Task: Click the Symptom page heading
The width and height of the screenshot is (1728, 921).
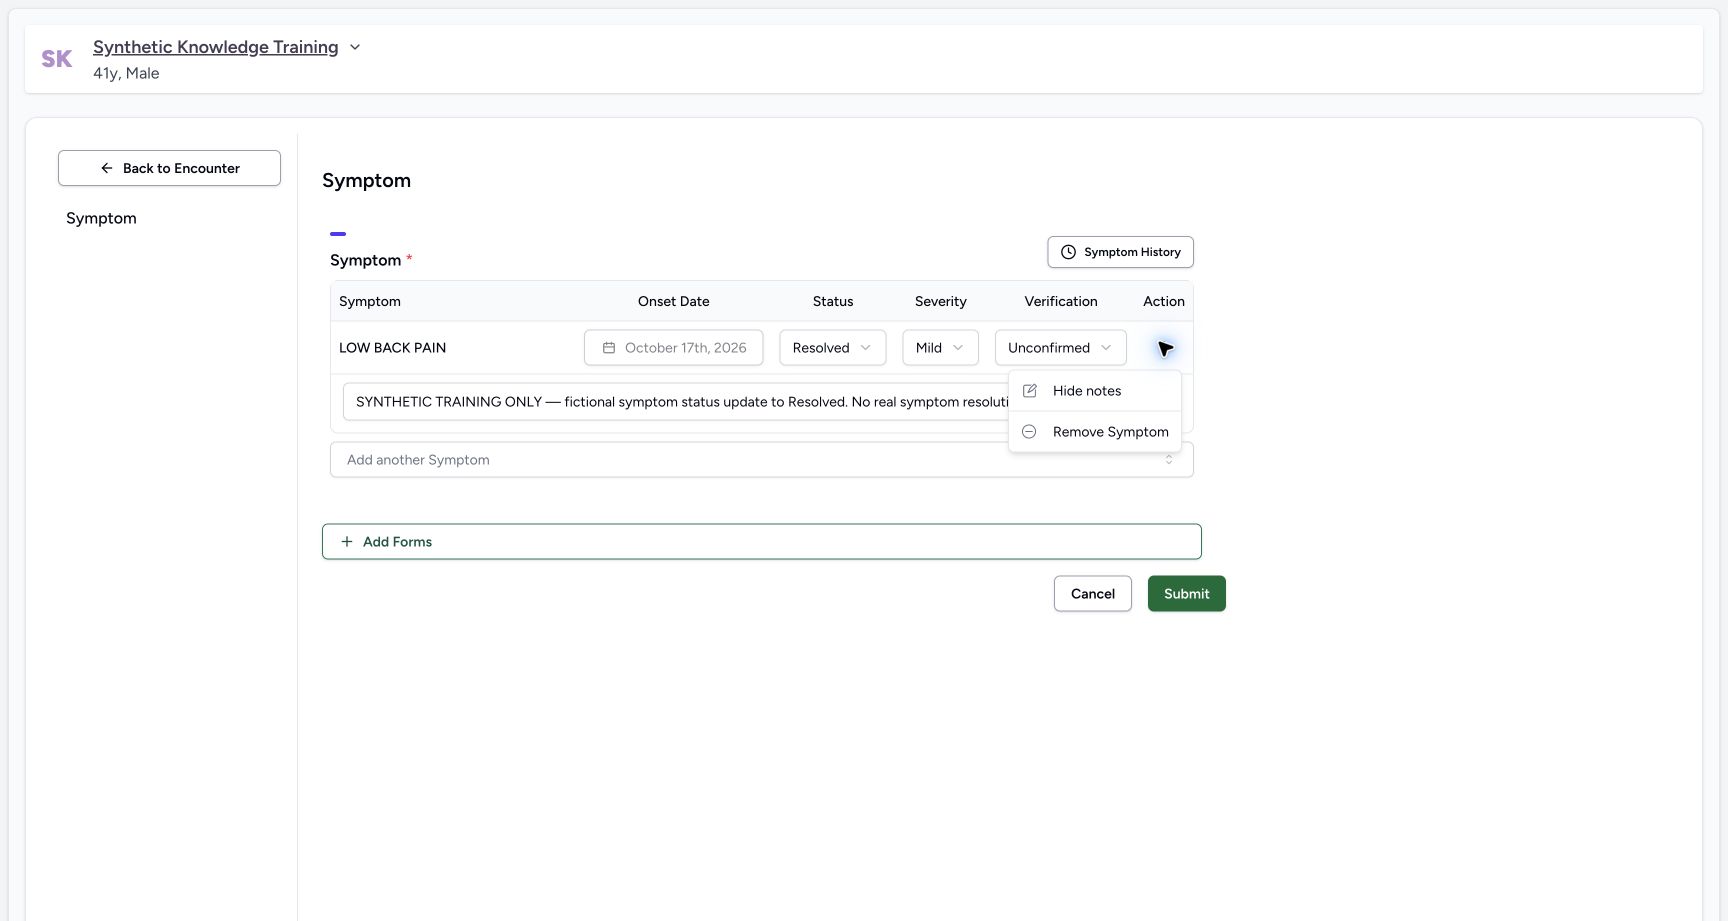Action: coord(366,180)
